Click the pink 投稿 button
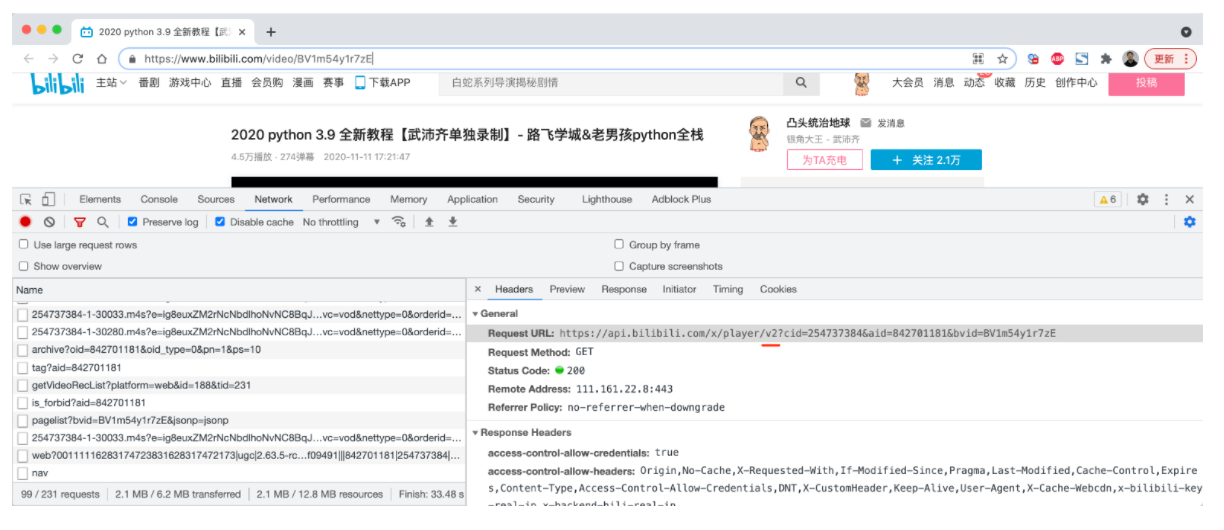 point(1146,83)
